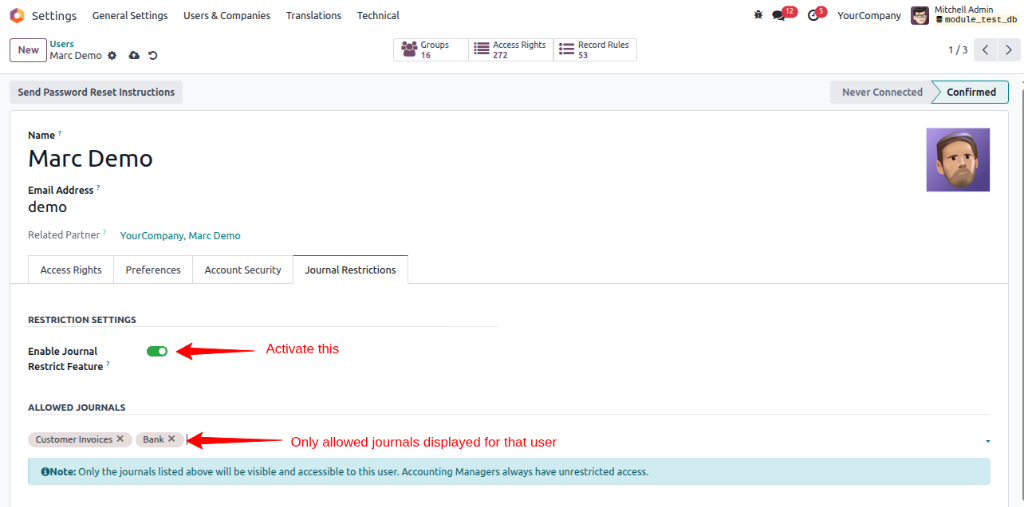Open the Users & Companies menu

click(x=227, y=15)
